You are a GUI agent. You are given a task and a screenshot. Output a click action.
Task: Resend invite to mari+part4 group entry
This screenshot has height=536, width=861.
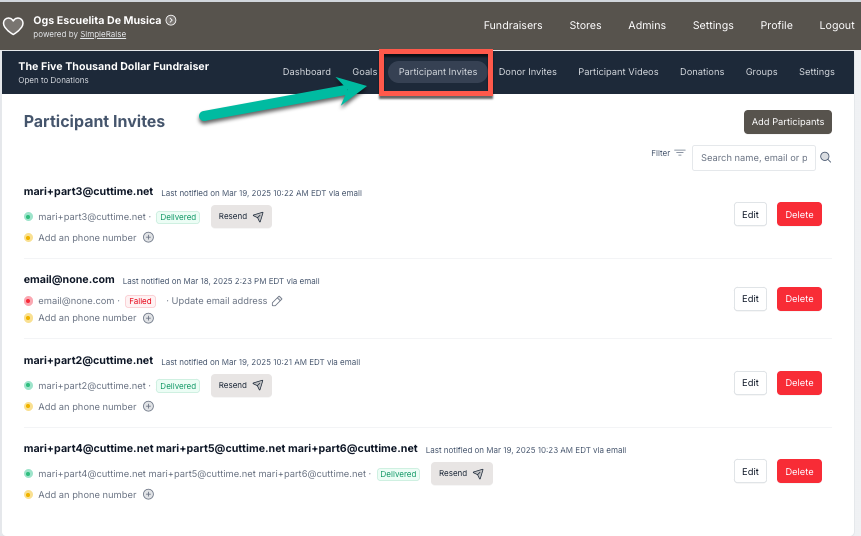tap(461, 473)
